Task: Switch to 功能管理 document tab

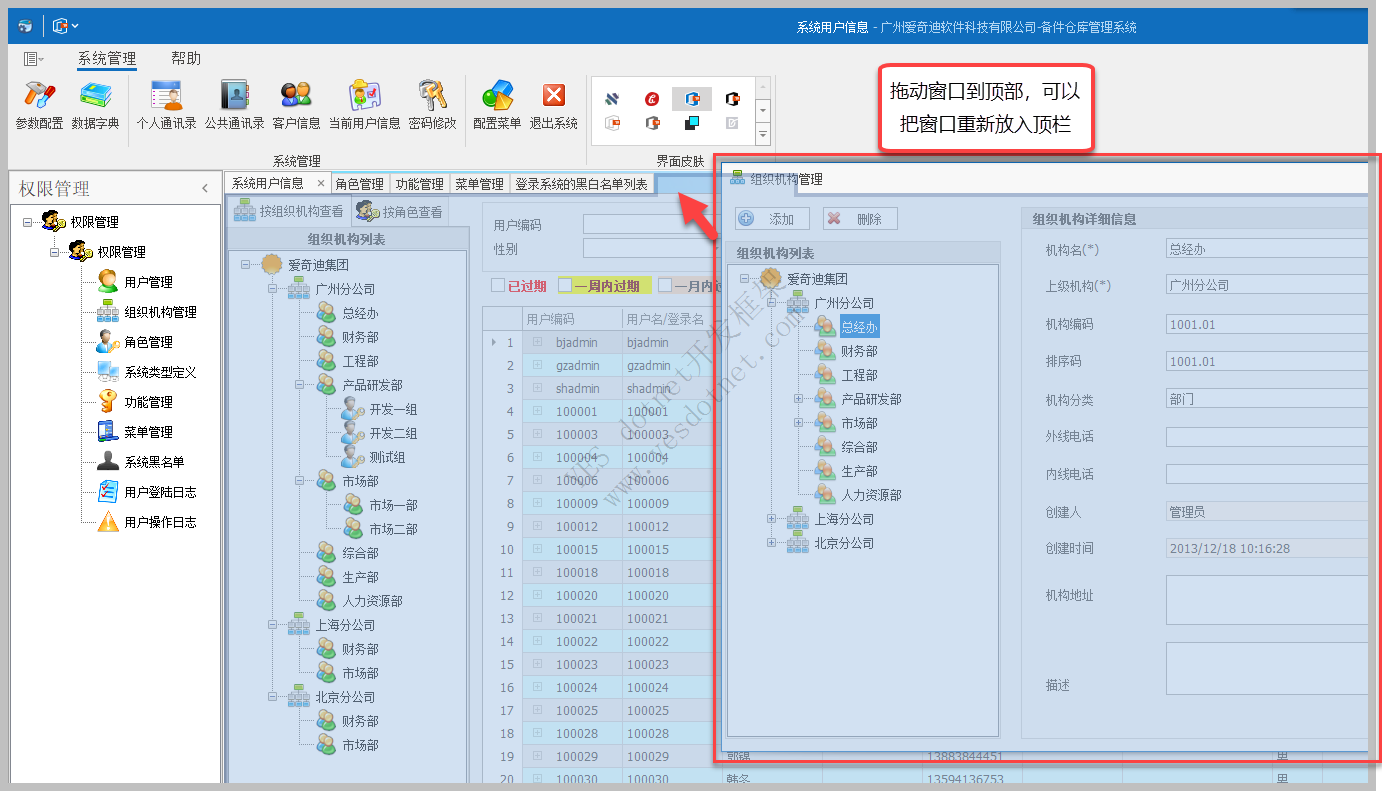Action: [x=420, y=184]
